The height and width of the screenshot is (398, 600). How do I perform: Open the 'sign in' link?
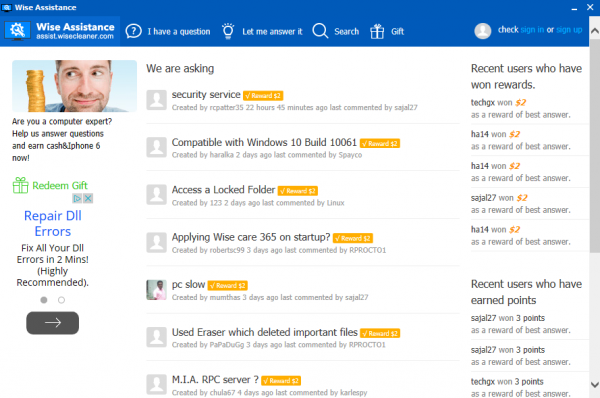coord(532,30)
